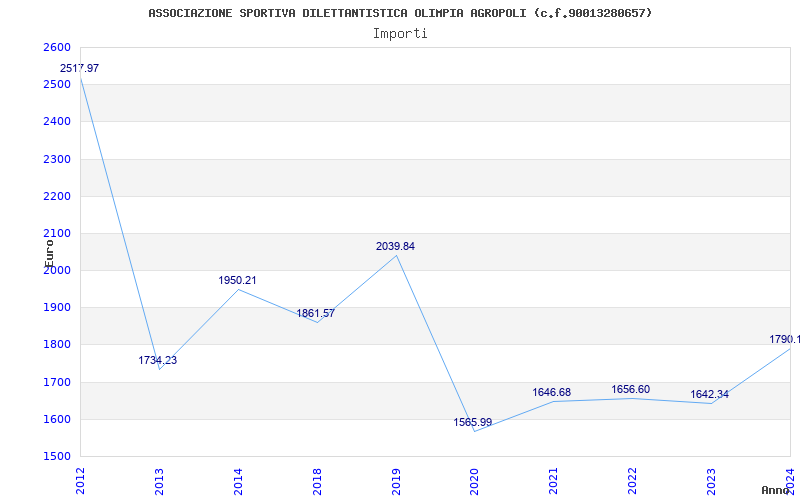Click the data label 2517.97
Image resolution: width=800 pixels, height=500 pixels.
tap(80, 68)
